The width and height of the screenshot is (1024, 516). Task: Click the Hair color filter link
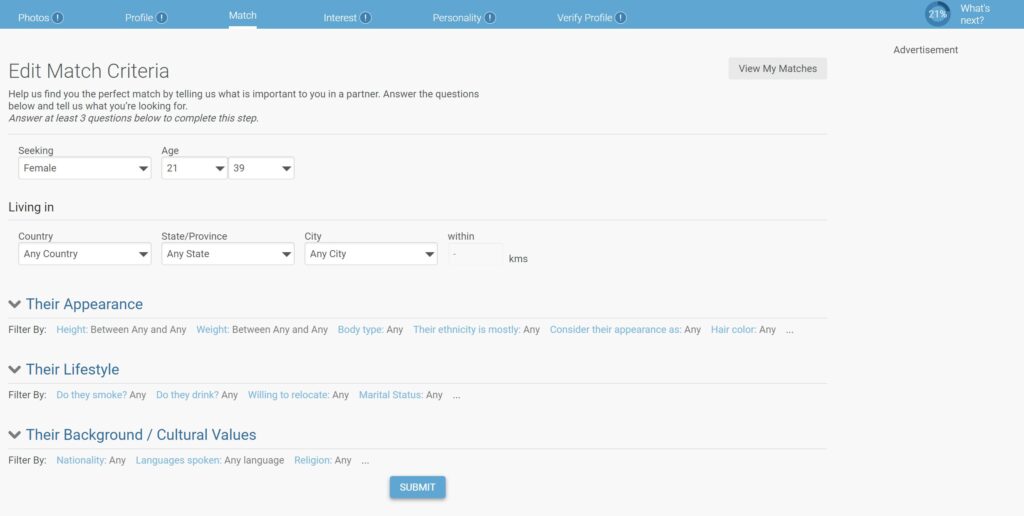tap(733, 329)
